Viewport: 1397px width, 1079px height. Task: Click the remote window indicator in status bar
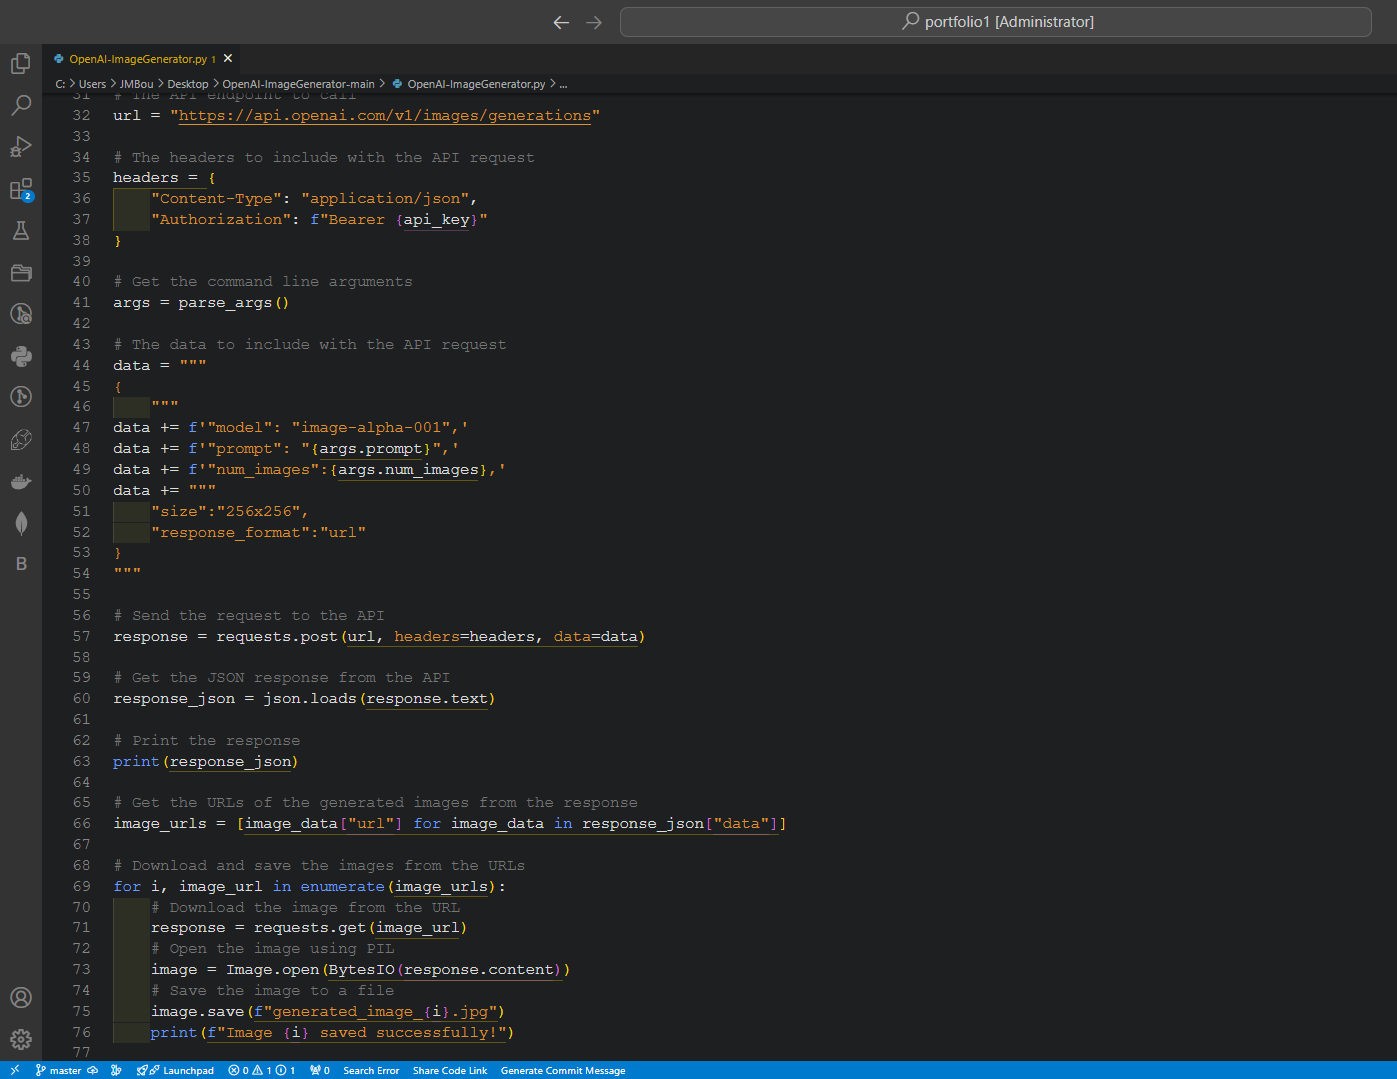click(x=14, y=1070)
